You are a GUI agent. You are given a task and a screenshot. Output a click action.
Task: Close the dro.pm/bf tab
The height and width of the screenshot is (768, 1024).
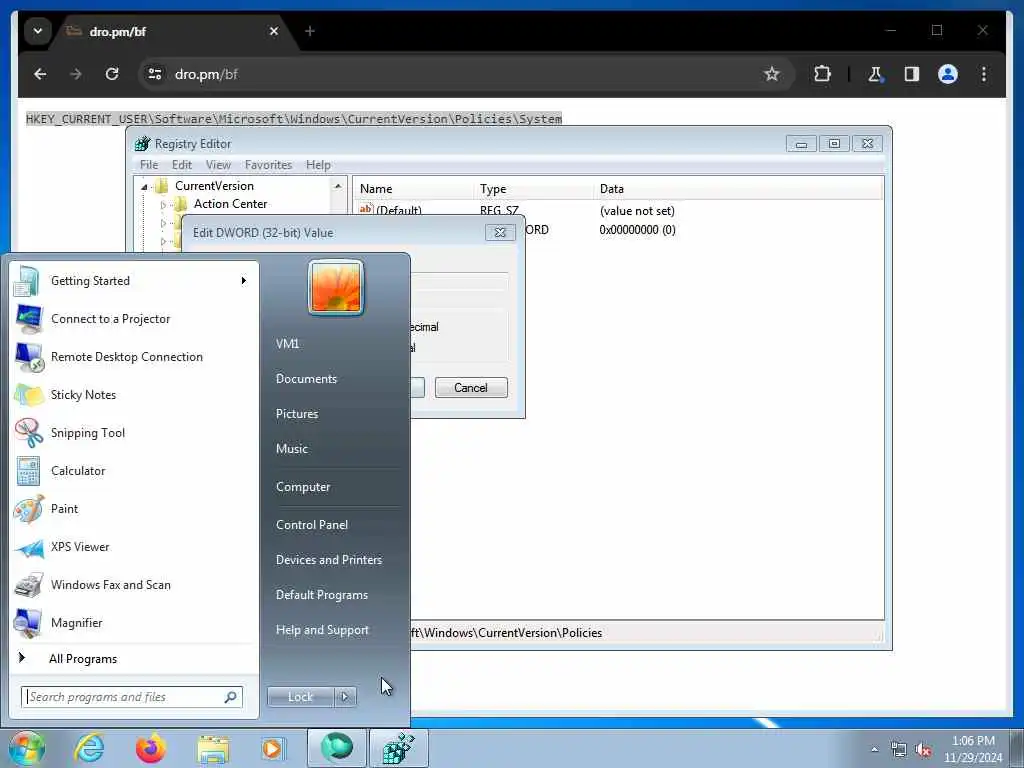pyautogui.click(x=274, y=31)
